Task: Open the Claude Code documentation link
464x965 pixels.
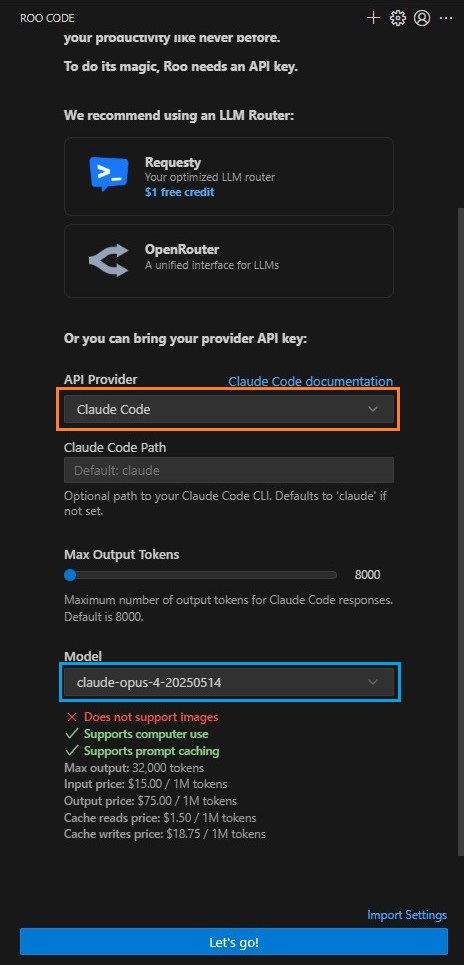Action: [x=311, y=381]
